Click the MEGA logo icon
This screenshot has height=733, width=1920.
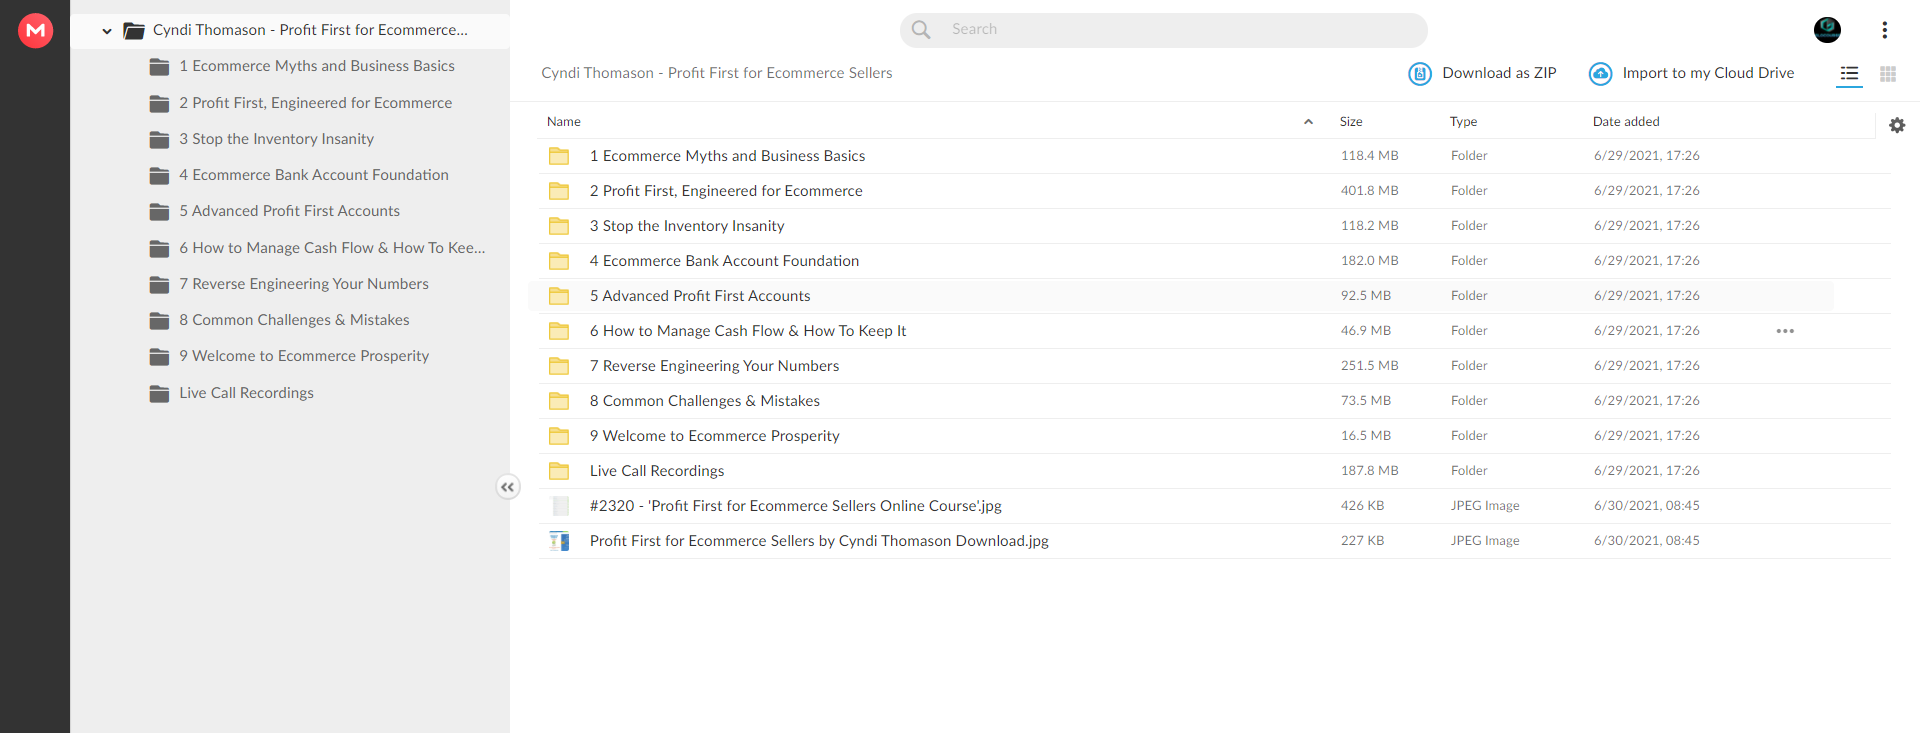tap(36, 30)
